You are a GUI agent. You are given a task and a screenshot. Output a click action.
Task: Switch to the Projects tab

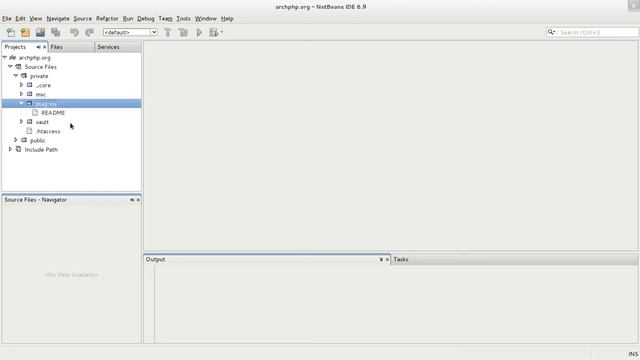[x=15, y=47]
